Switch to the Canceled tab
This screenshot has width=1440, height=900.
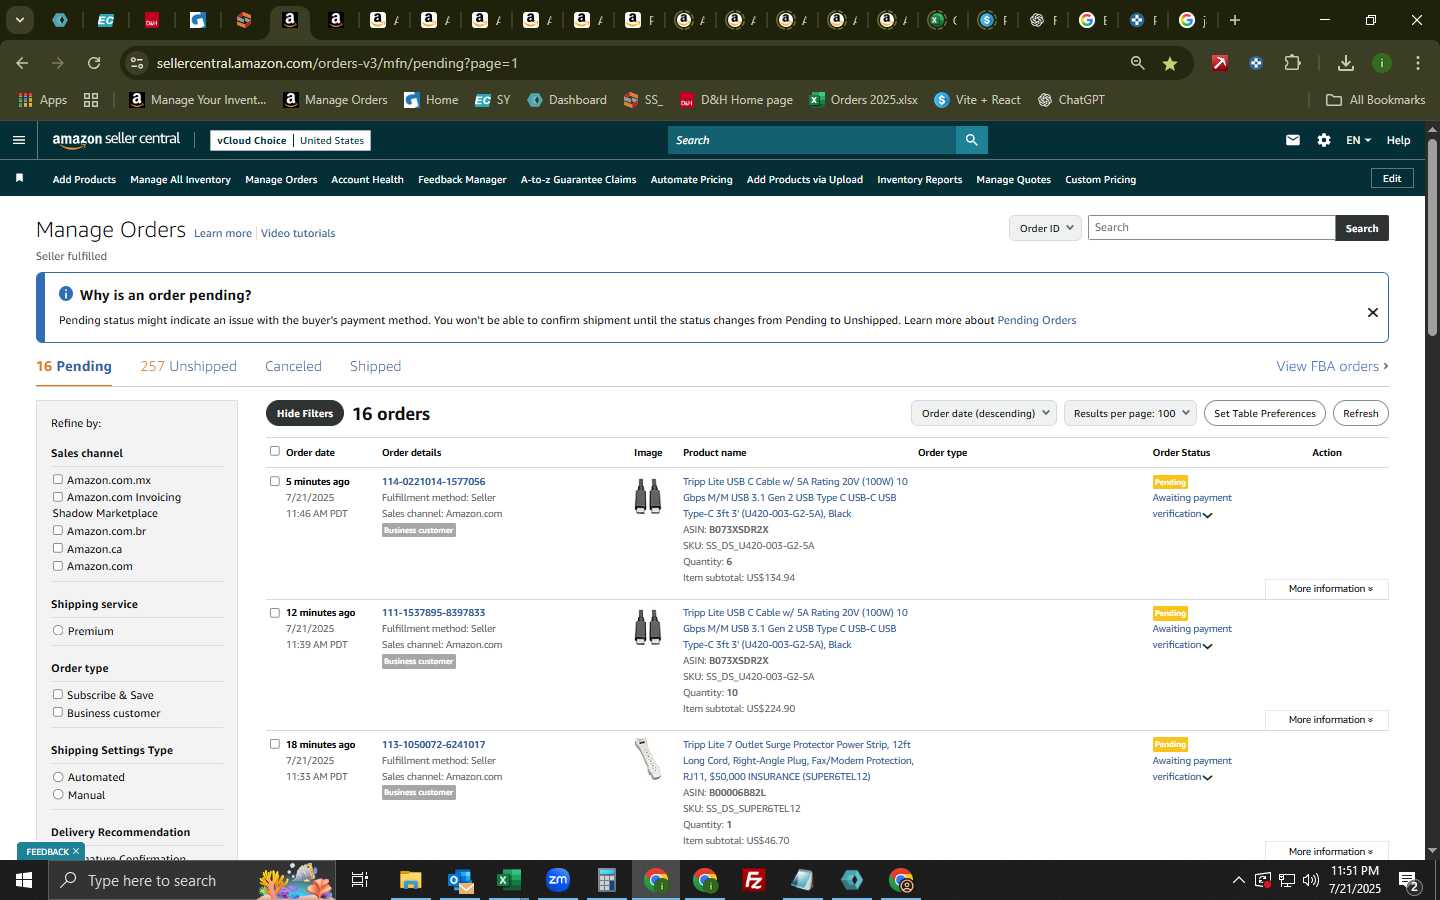pyautogui.click(x=293, y=366)
